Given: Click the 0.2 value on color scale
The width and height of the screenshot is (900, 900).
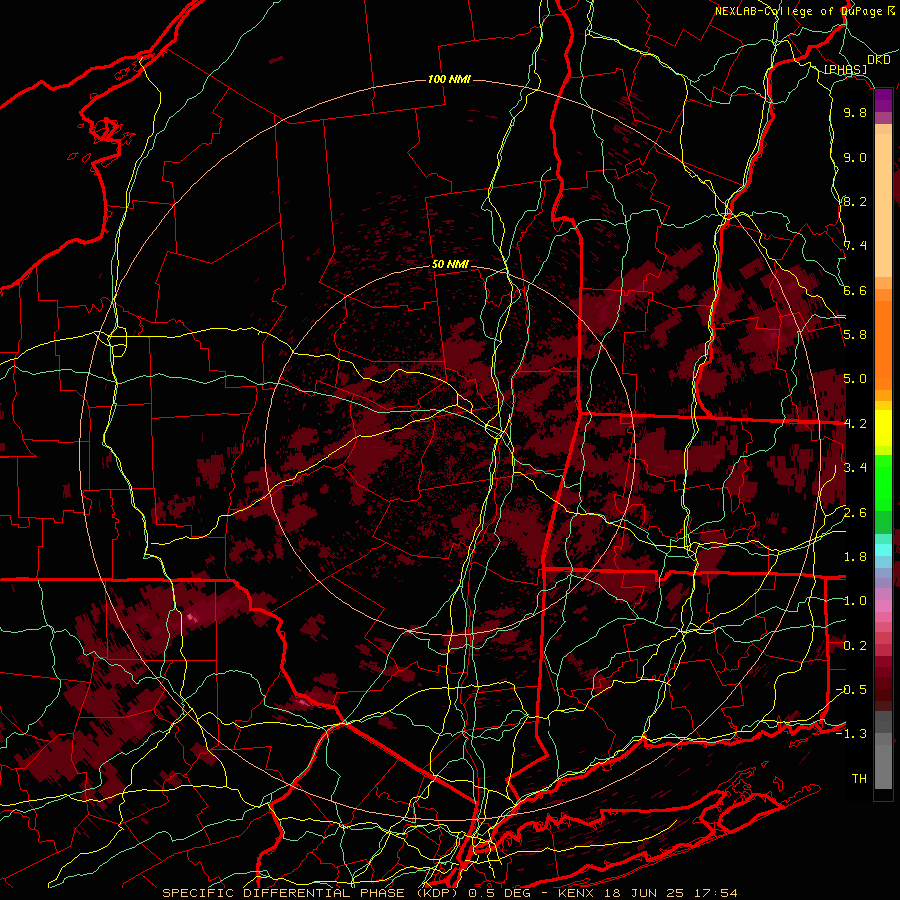Looking at the screenshot, I should tap(855, 646).
